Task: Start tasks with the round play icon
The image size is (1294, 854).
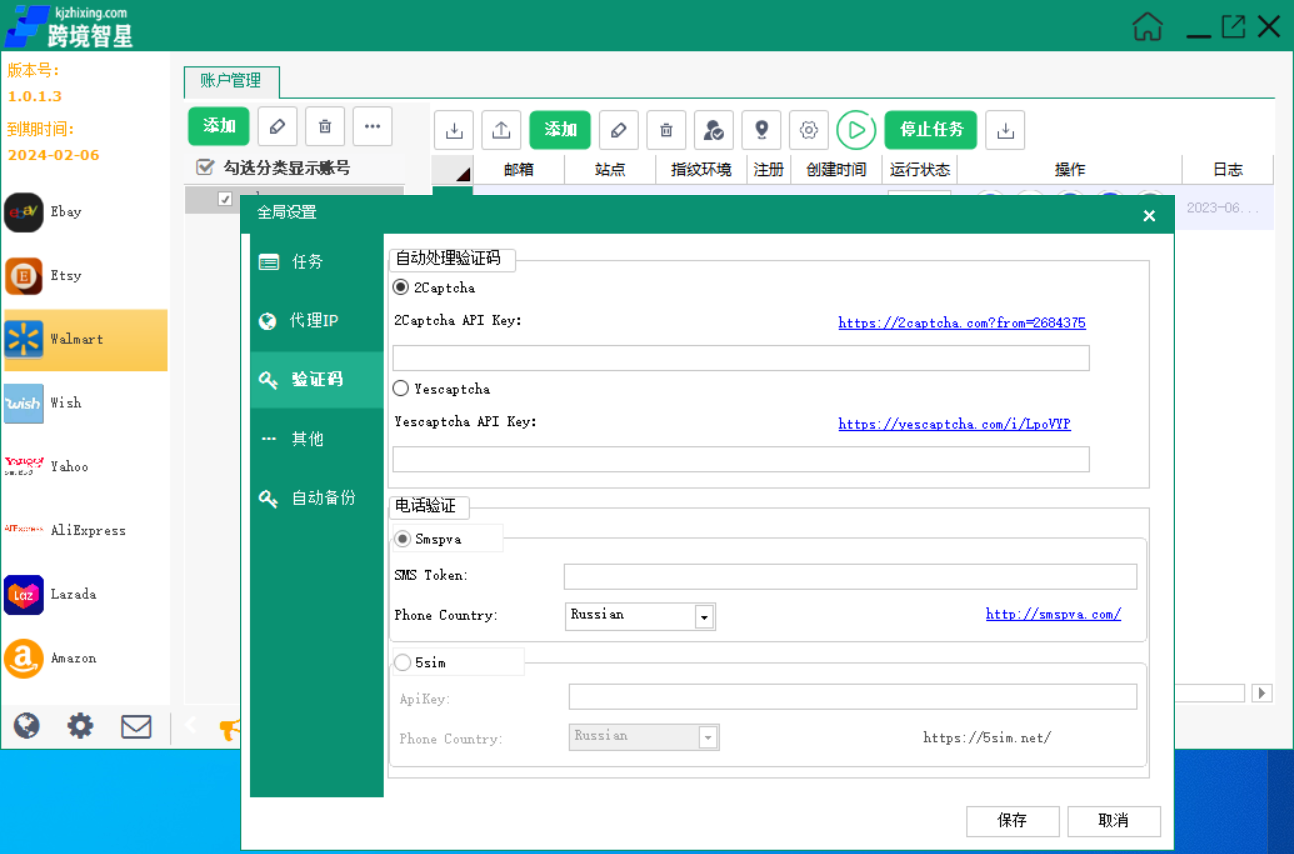Action: pyautogui.click(x=856, y=130)
